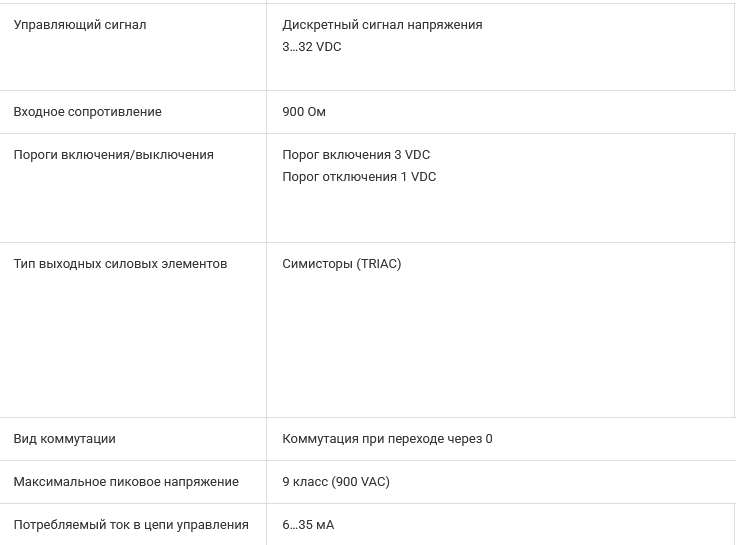Click the "Тип выходных силовых элементов" label
This screenshot has width=736, height=545.
coord(120,264)
